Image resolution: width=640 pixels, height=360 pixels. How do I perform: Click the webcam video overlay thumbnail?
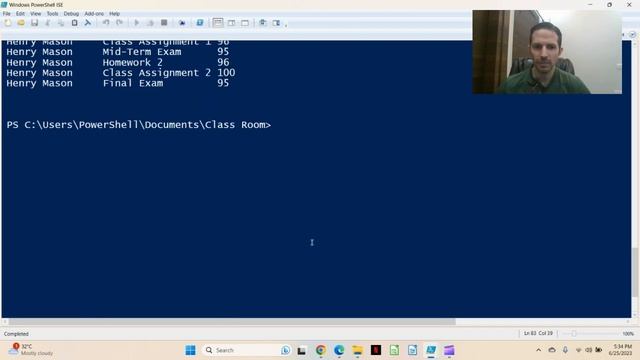(x=547, y=52)
